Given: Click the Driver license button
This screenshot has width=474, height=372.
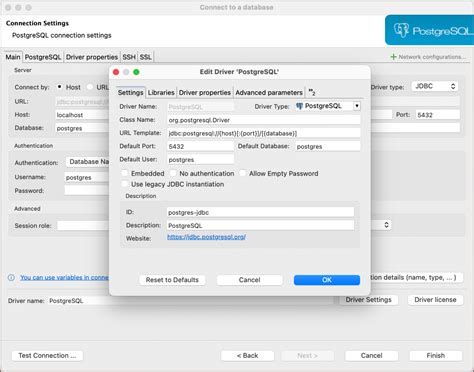Looking at the screenshot, I should pos(435,300).
